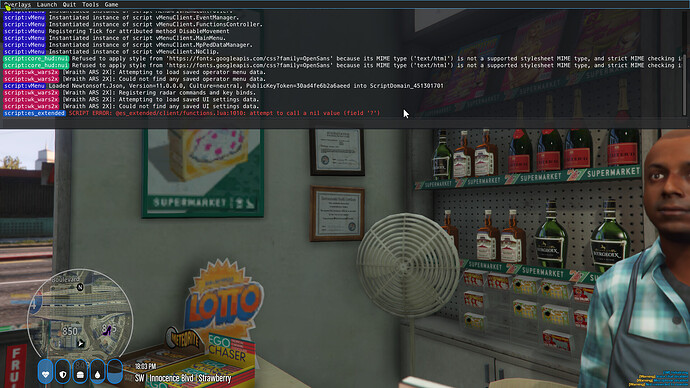Open the Quit menu
The image size is (690, 388).
69,4
